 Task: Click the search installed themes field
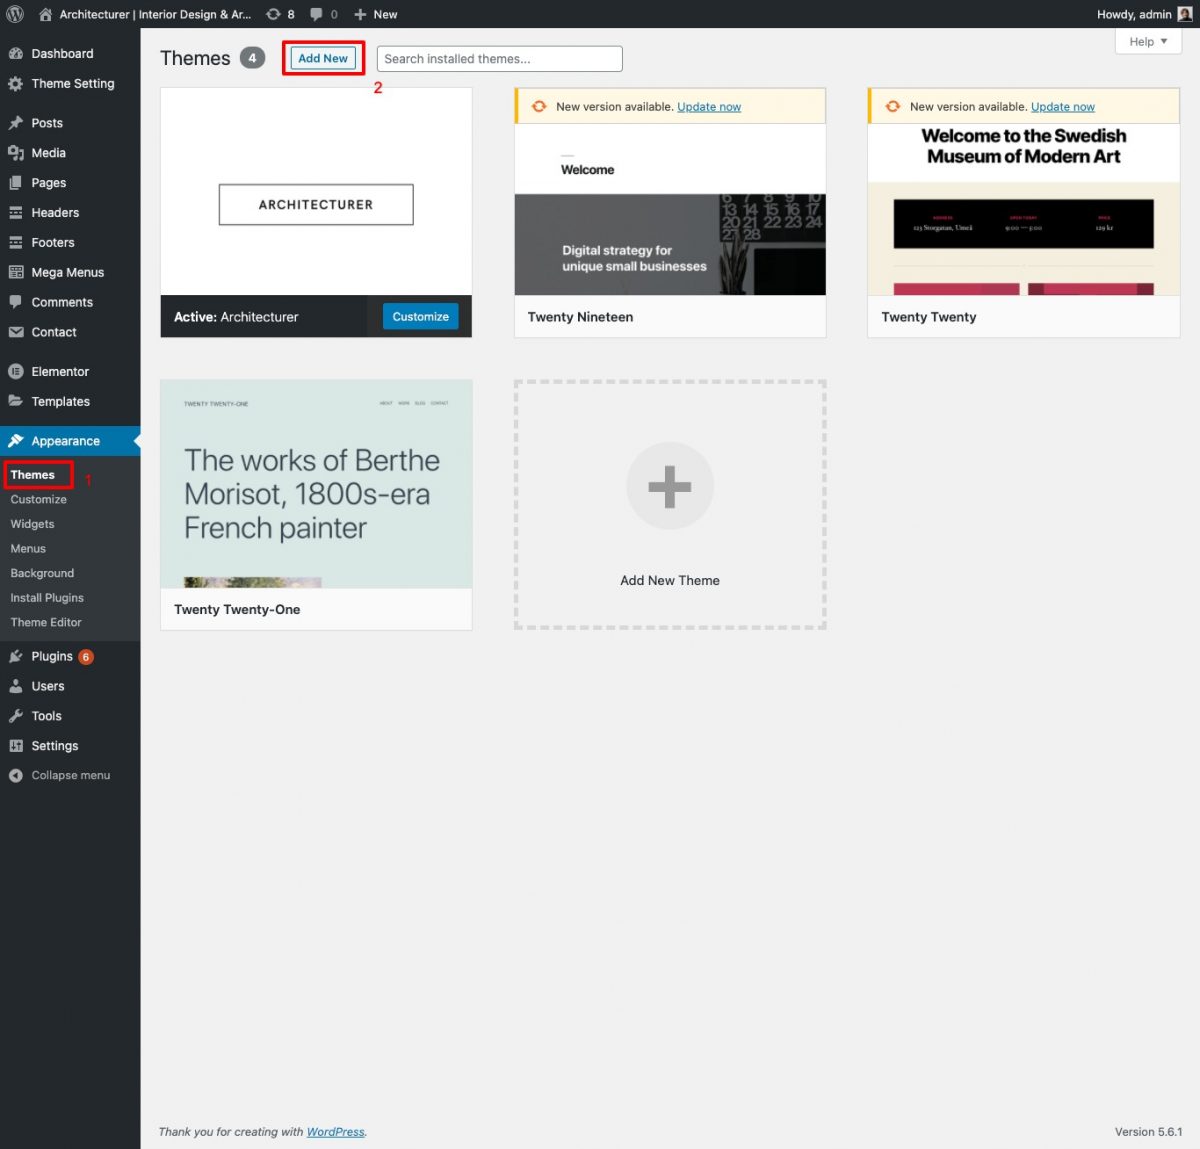pos(498,58)
